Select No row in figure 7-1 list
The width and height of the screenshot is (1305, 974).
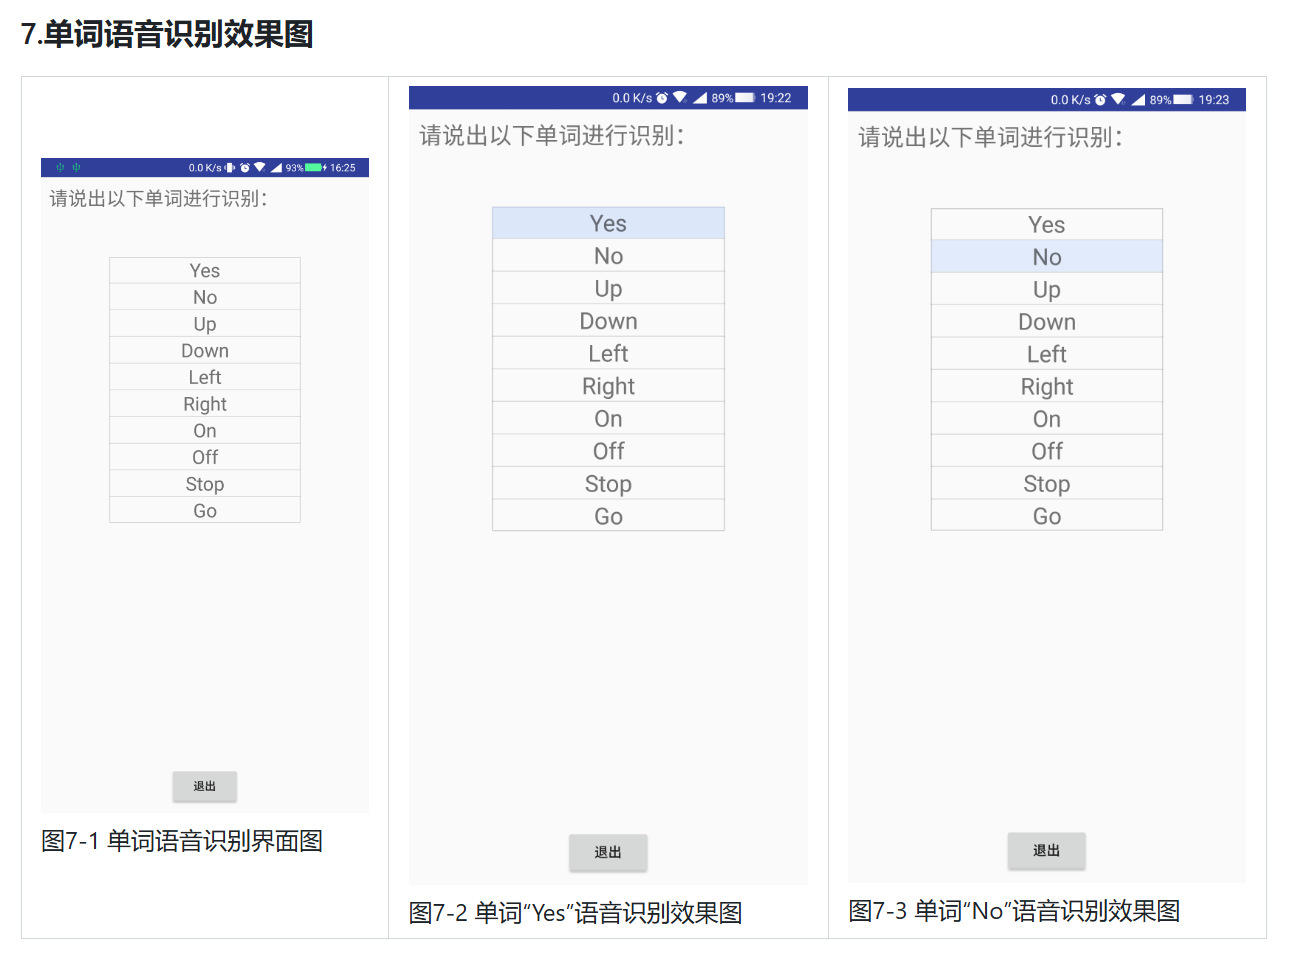(x=205, y=297)
